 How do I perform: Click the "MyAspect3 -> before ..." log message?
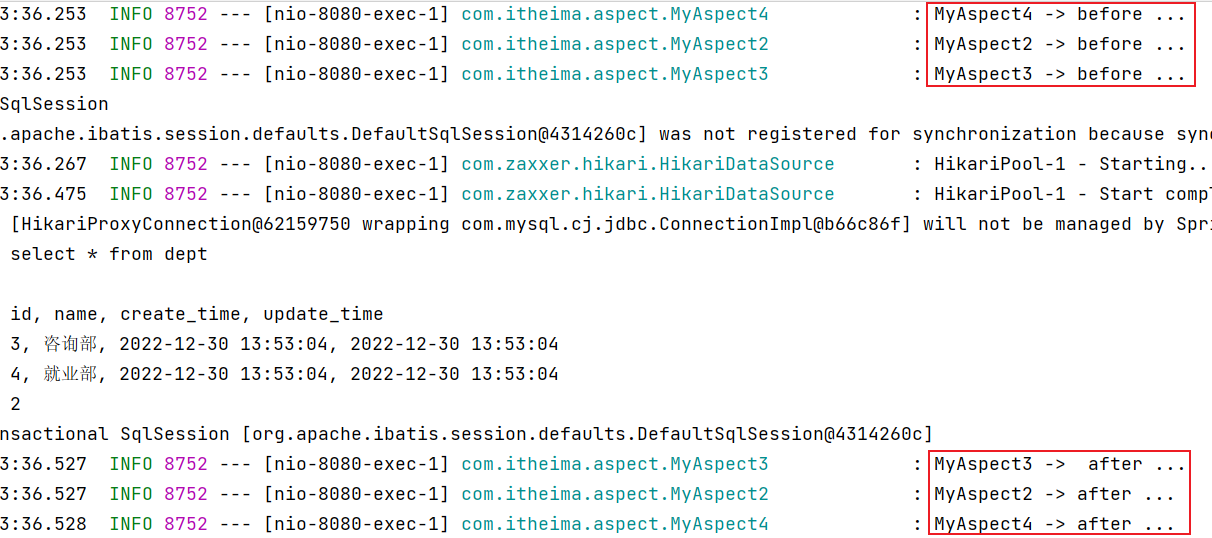[x=1059, y=74]
